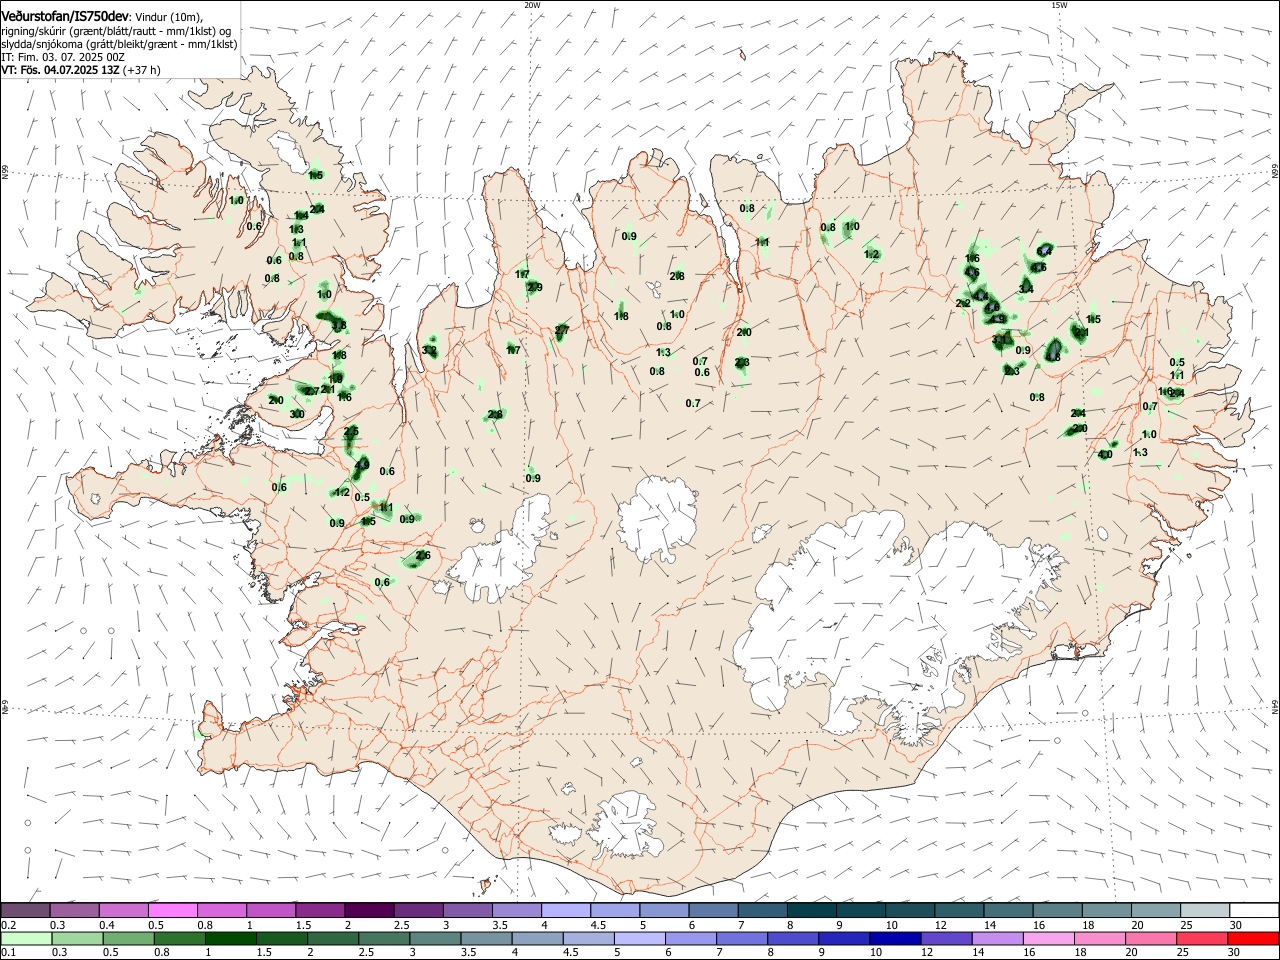1280x960 pixels.
Task: Click the 0.2 label in the purple legend row
Action: pos(8,925)
